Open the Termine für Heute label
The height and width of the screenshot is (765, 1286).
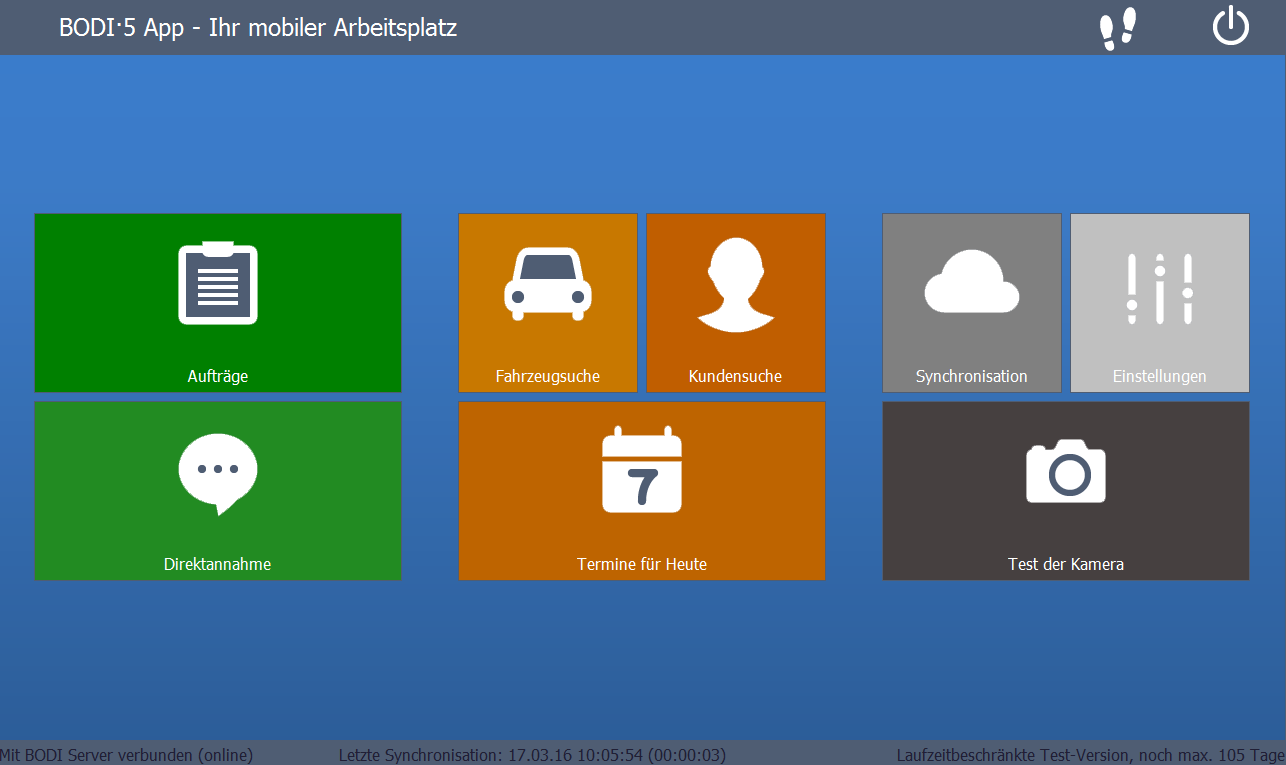point(642,565)
